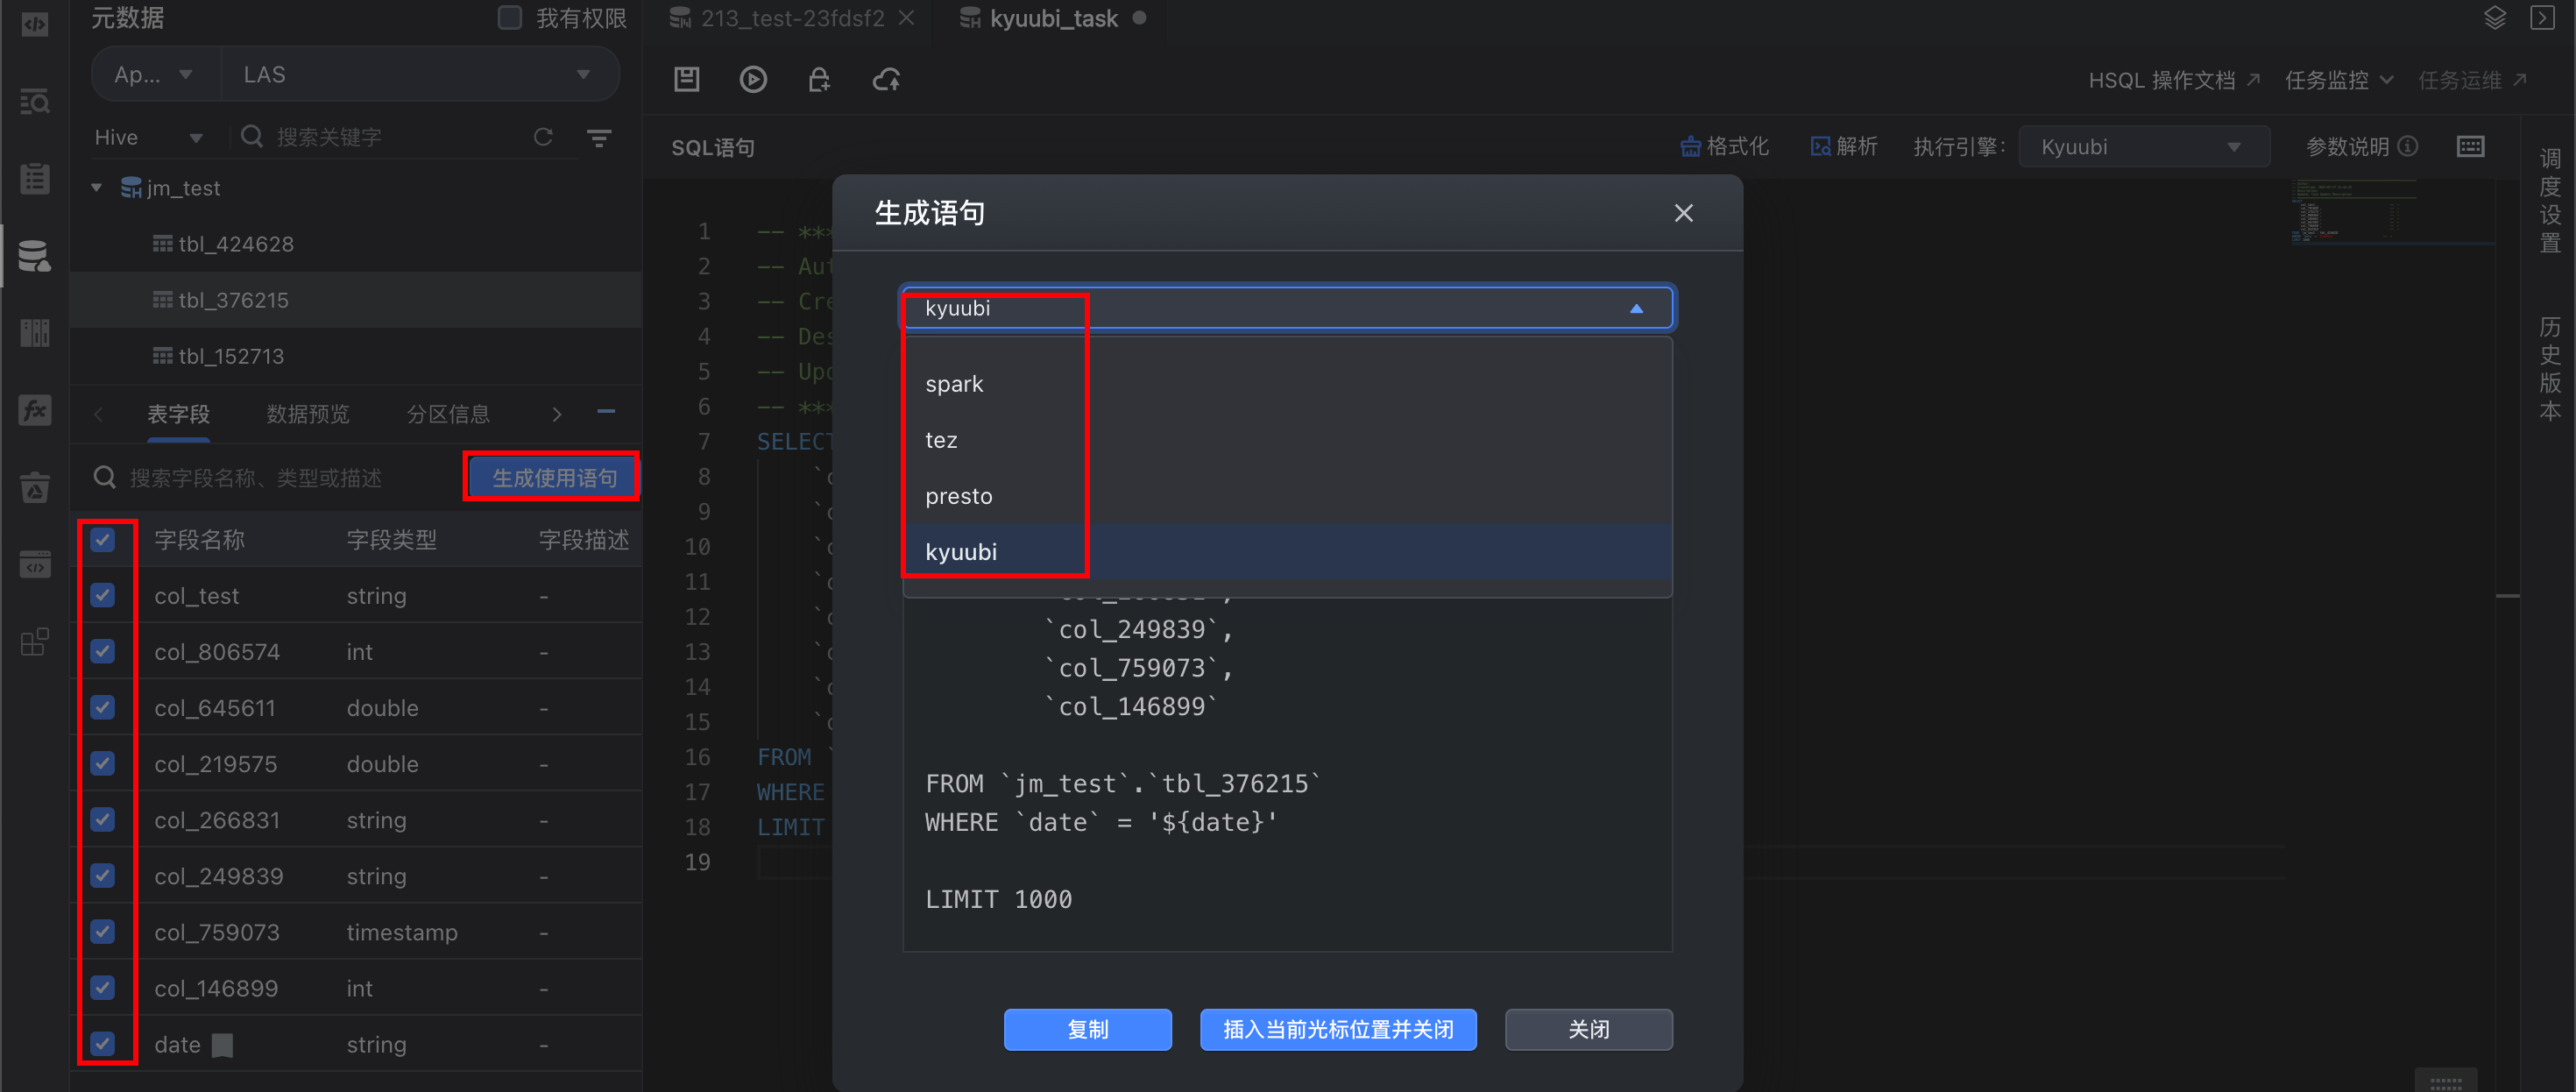The height and width of the screenshot is (1092, 2576).
Task: Collapse the jm_test database tree node
Action: click(x=96, y=188)
